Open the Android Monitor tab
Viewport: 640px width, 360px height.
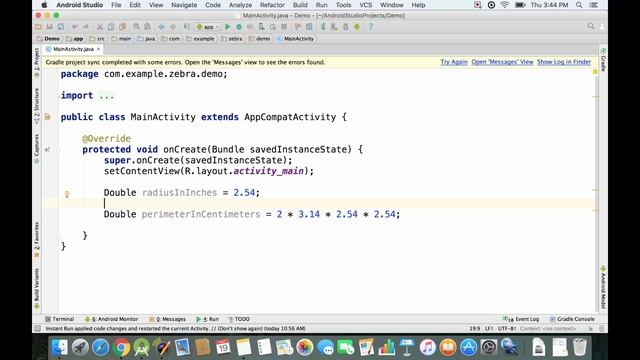pos(111,319)
